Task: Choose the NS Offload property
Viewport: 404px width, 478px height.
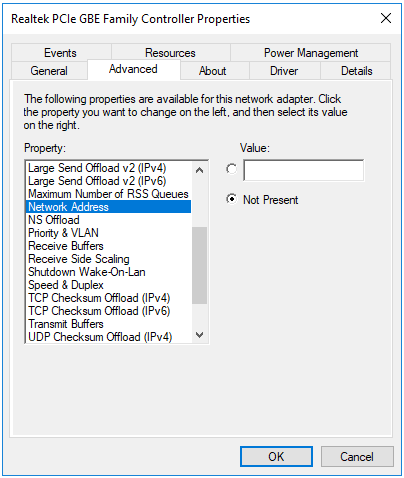Action: pyautogui.click(x=108, y=220)
